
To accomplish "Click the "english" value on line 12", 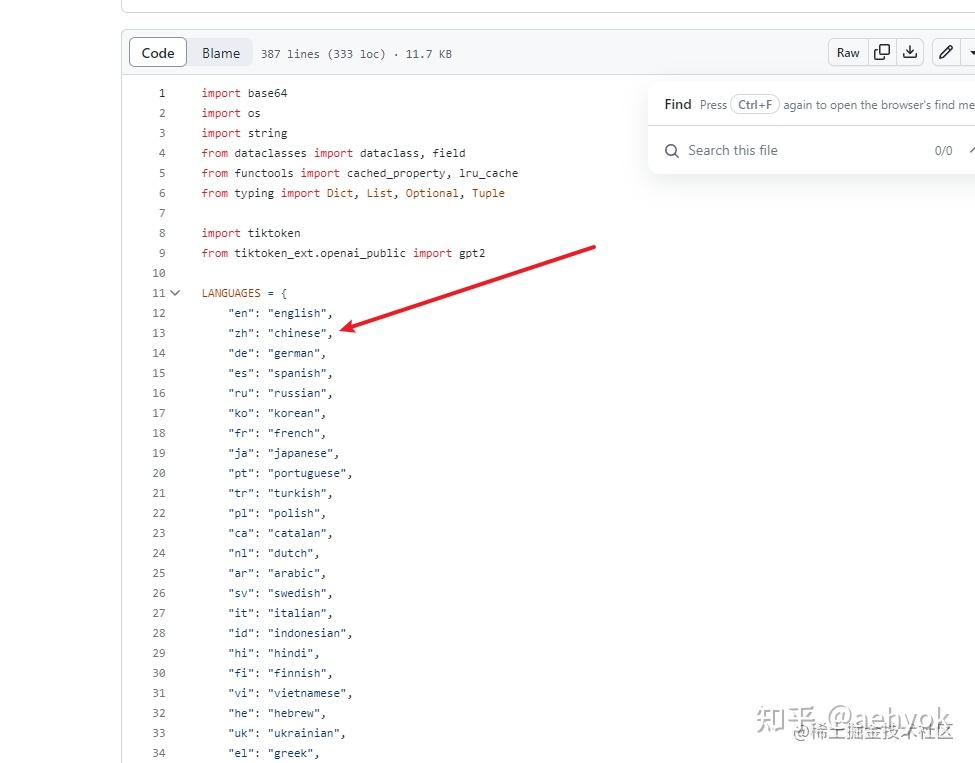I will pos(298,313).
